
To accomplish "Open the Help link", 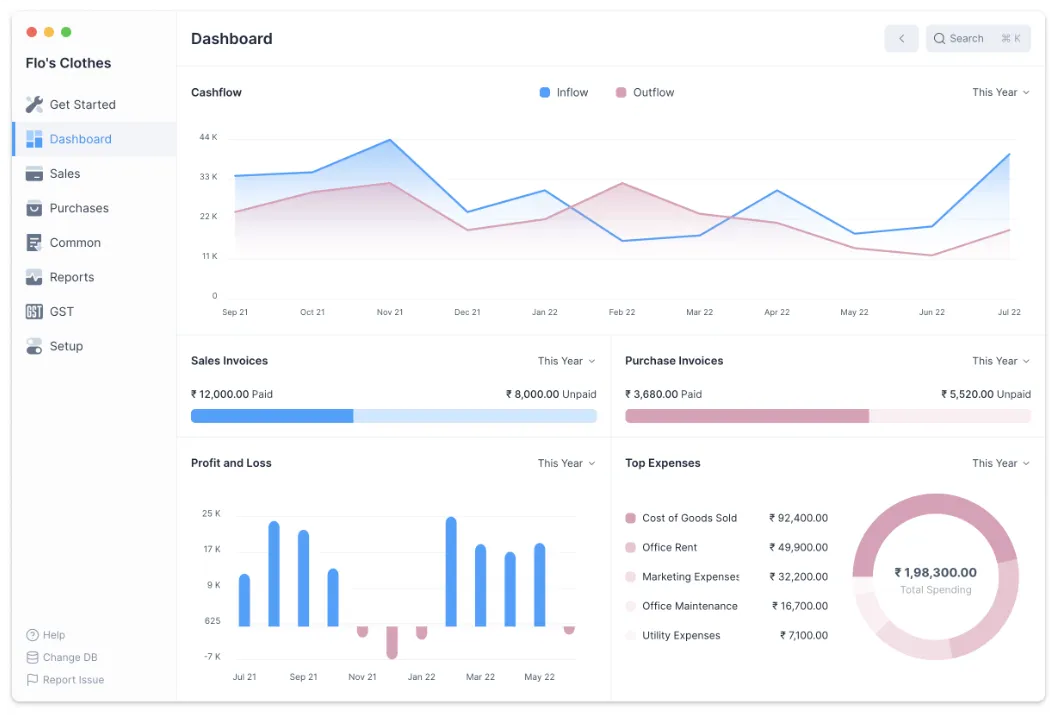I will pyautogui.click(x=46, y=635).
